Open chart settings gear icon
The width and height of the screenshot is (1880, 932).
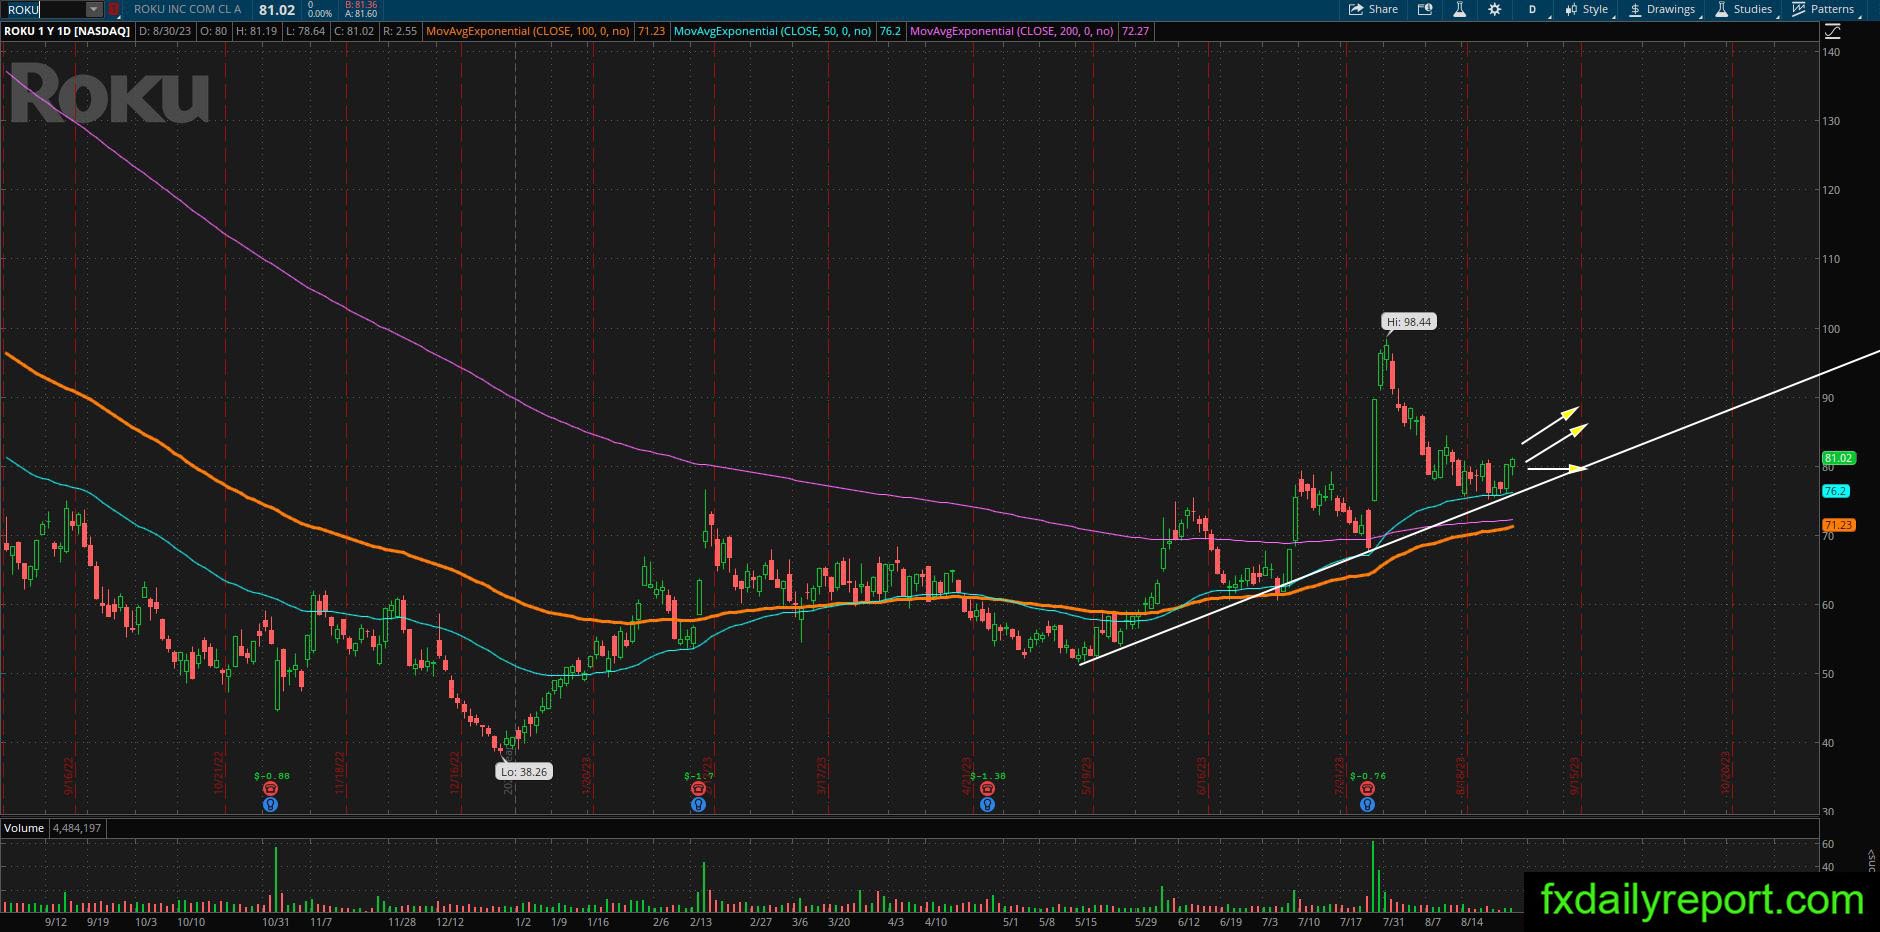coord(1494,9)
